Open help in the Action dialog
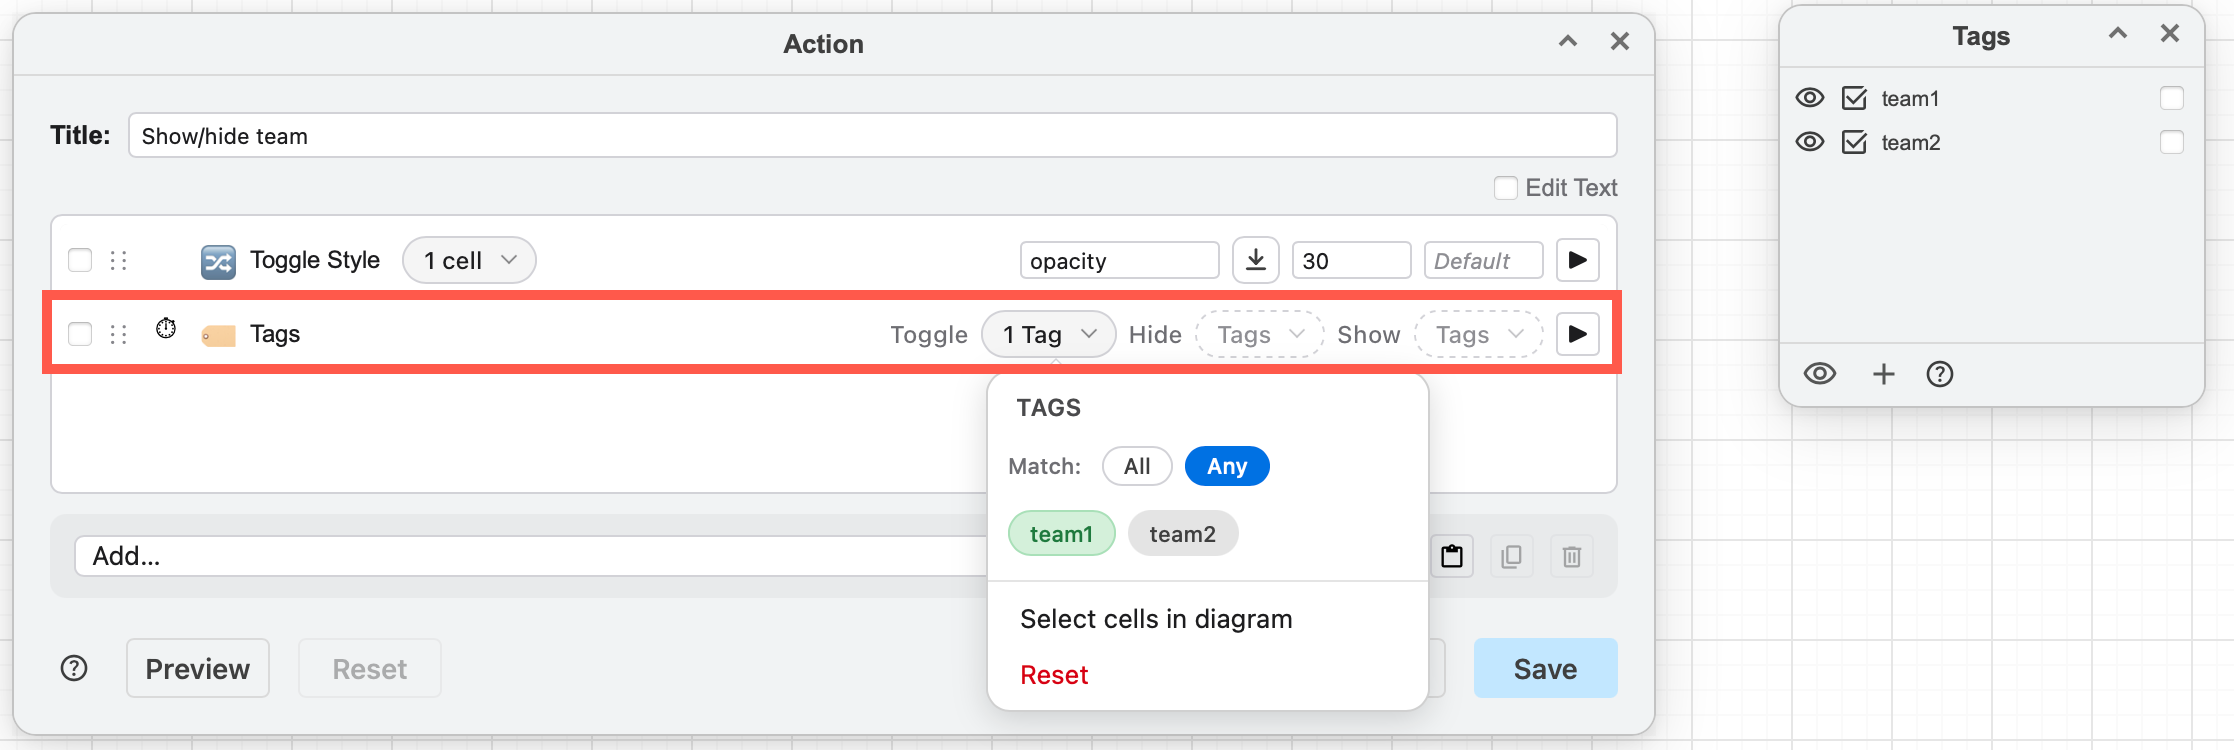This screenshot has width=2234, height=750. 74,668
